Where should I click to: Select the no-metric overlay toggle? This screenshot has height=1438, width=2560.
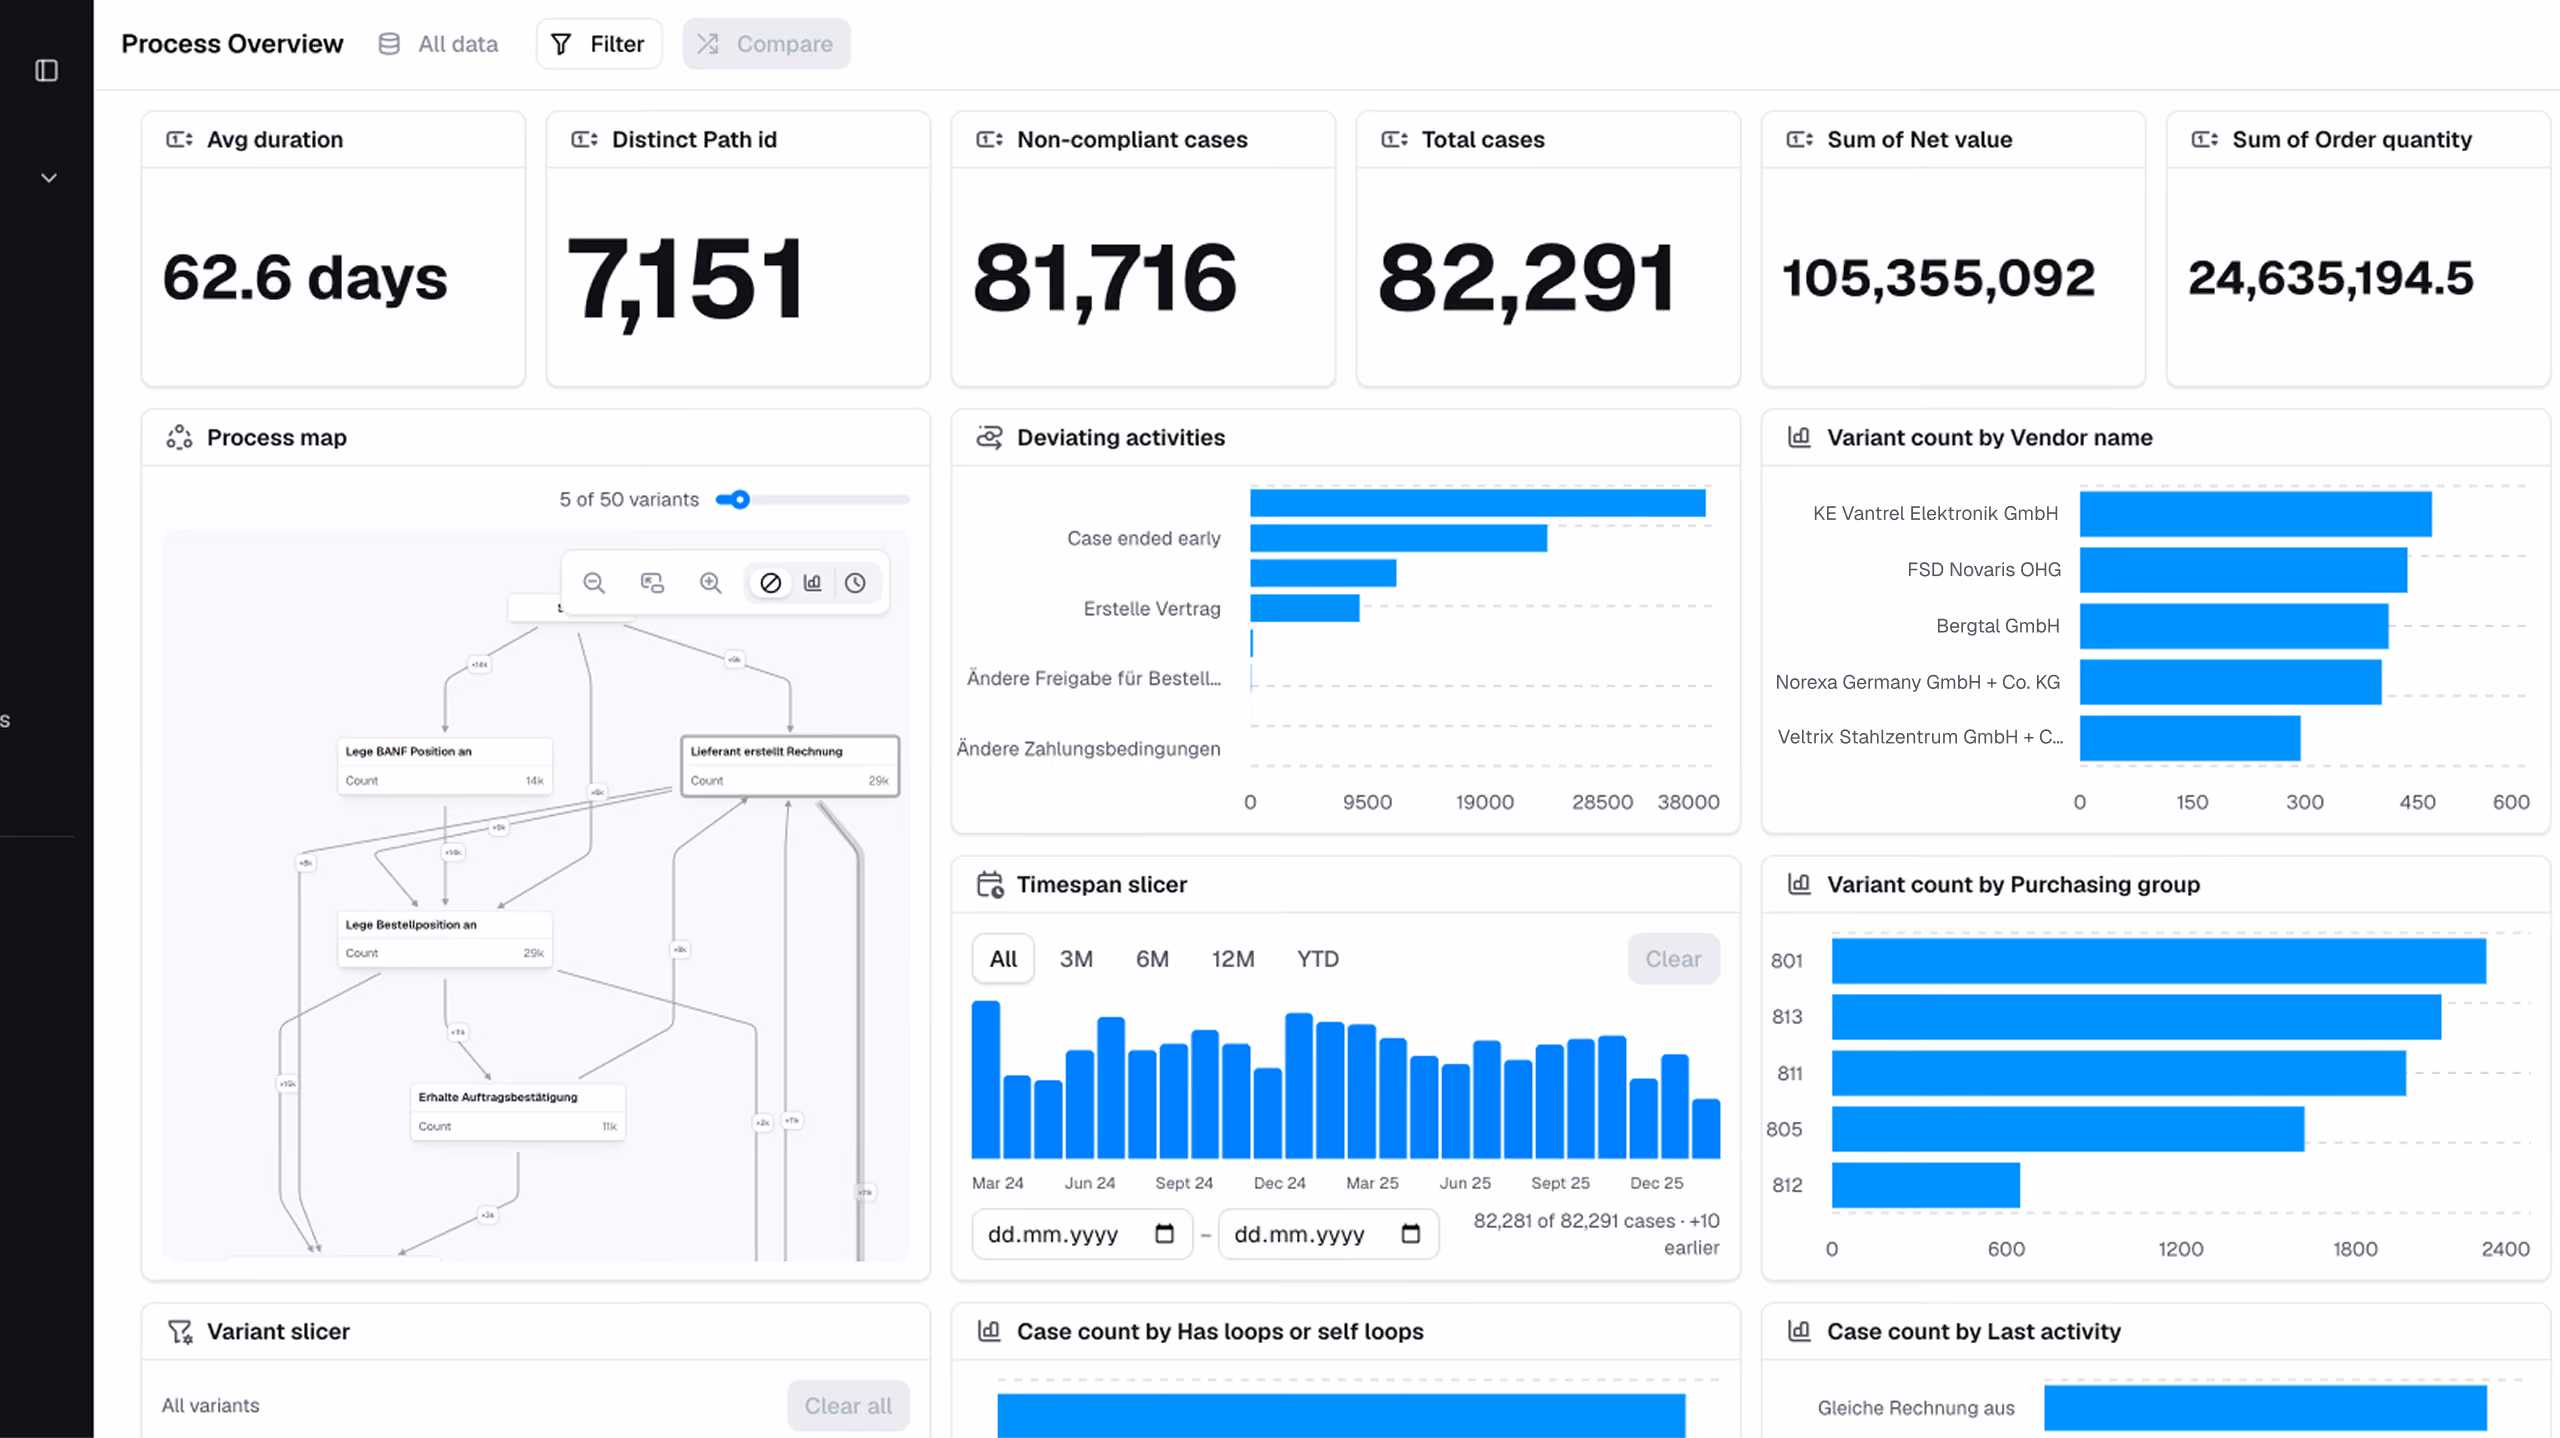[x=770, y=583]
